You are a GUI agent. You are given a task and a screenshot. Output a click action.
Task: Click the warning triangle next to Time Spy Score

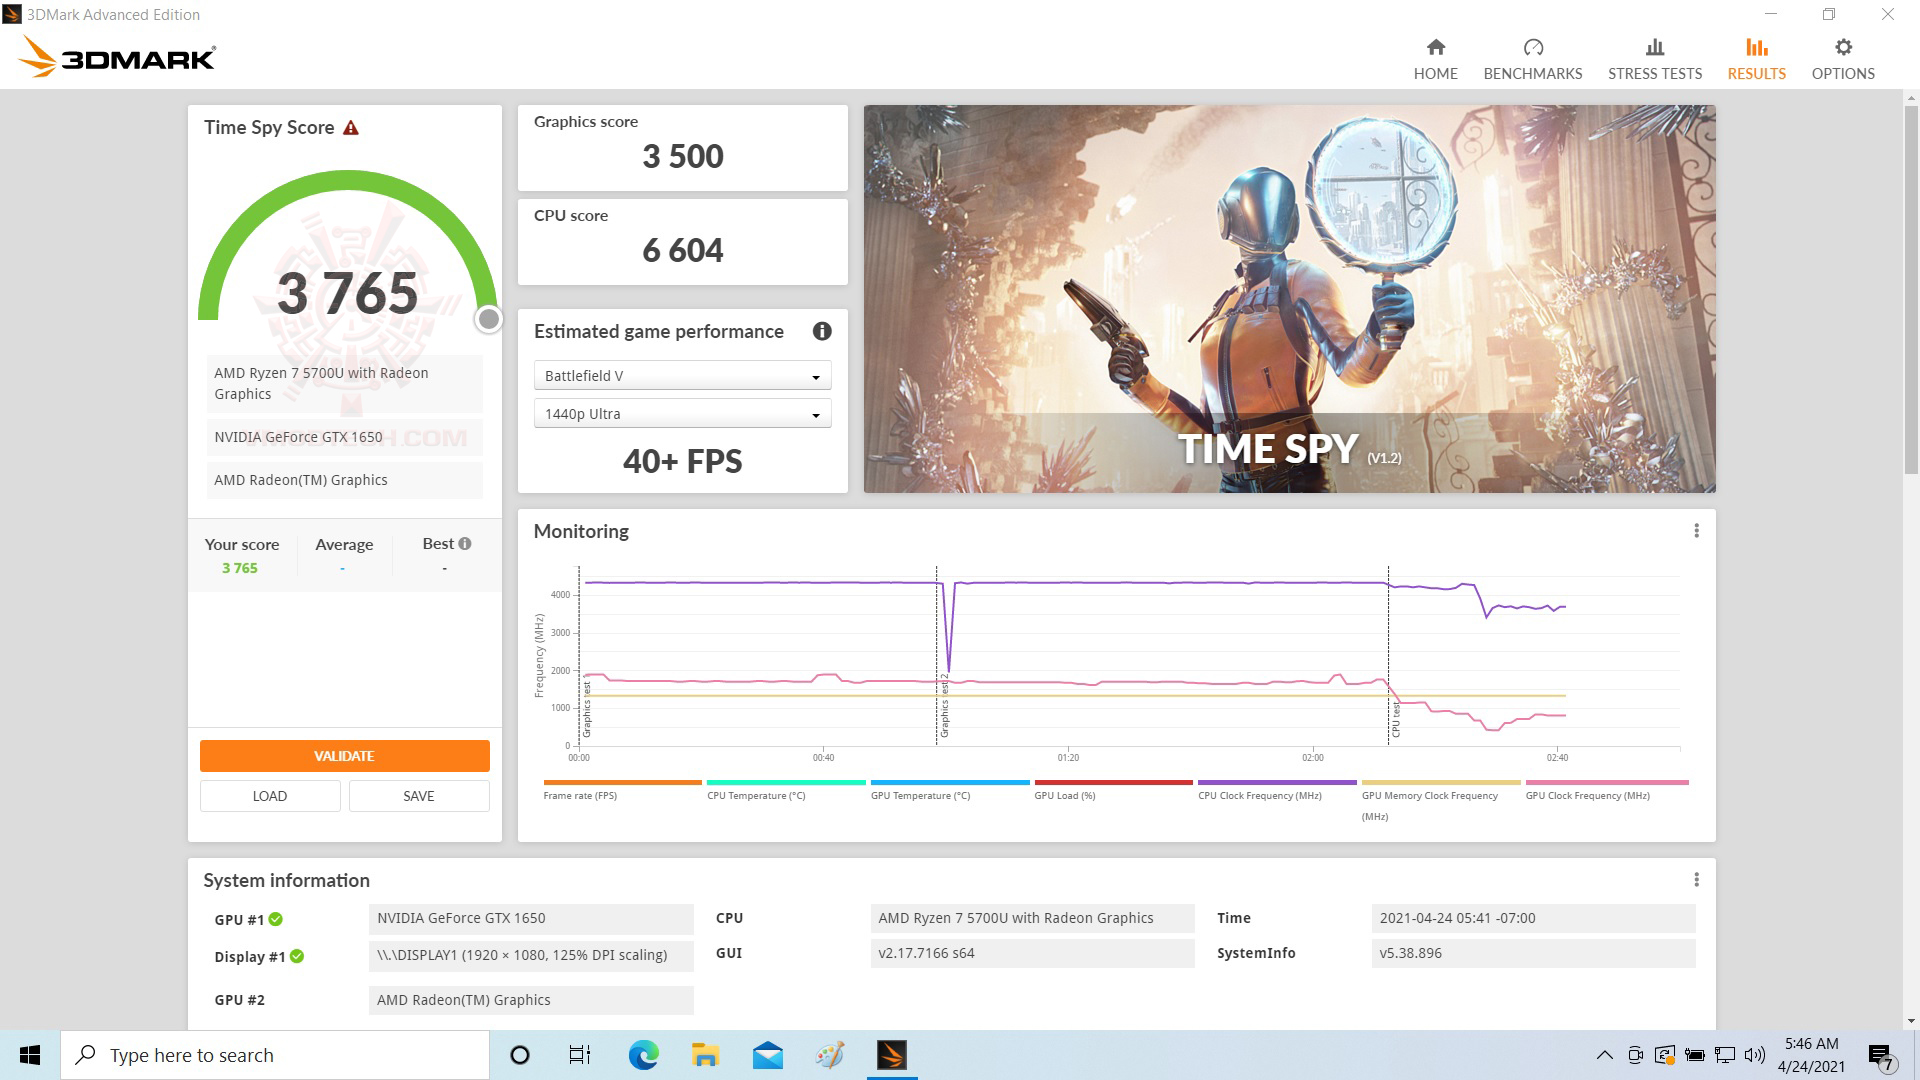(x=350, y=128)
